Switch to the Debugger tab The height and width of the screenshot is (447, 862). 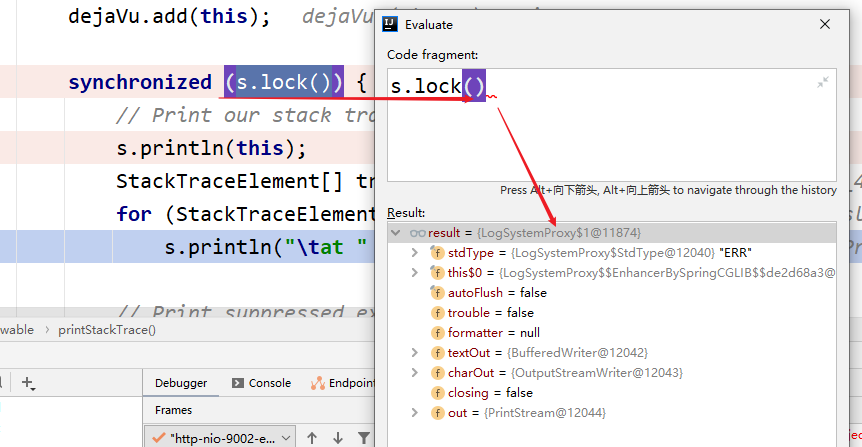coord(181,383)
